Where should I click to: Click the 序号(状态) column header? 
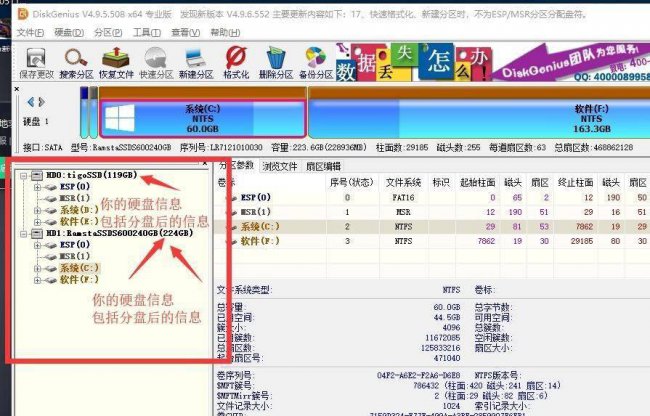tap(352, 182)
